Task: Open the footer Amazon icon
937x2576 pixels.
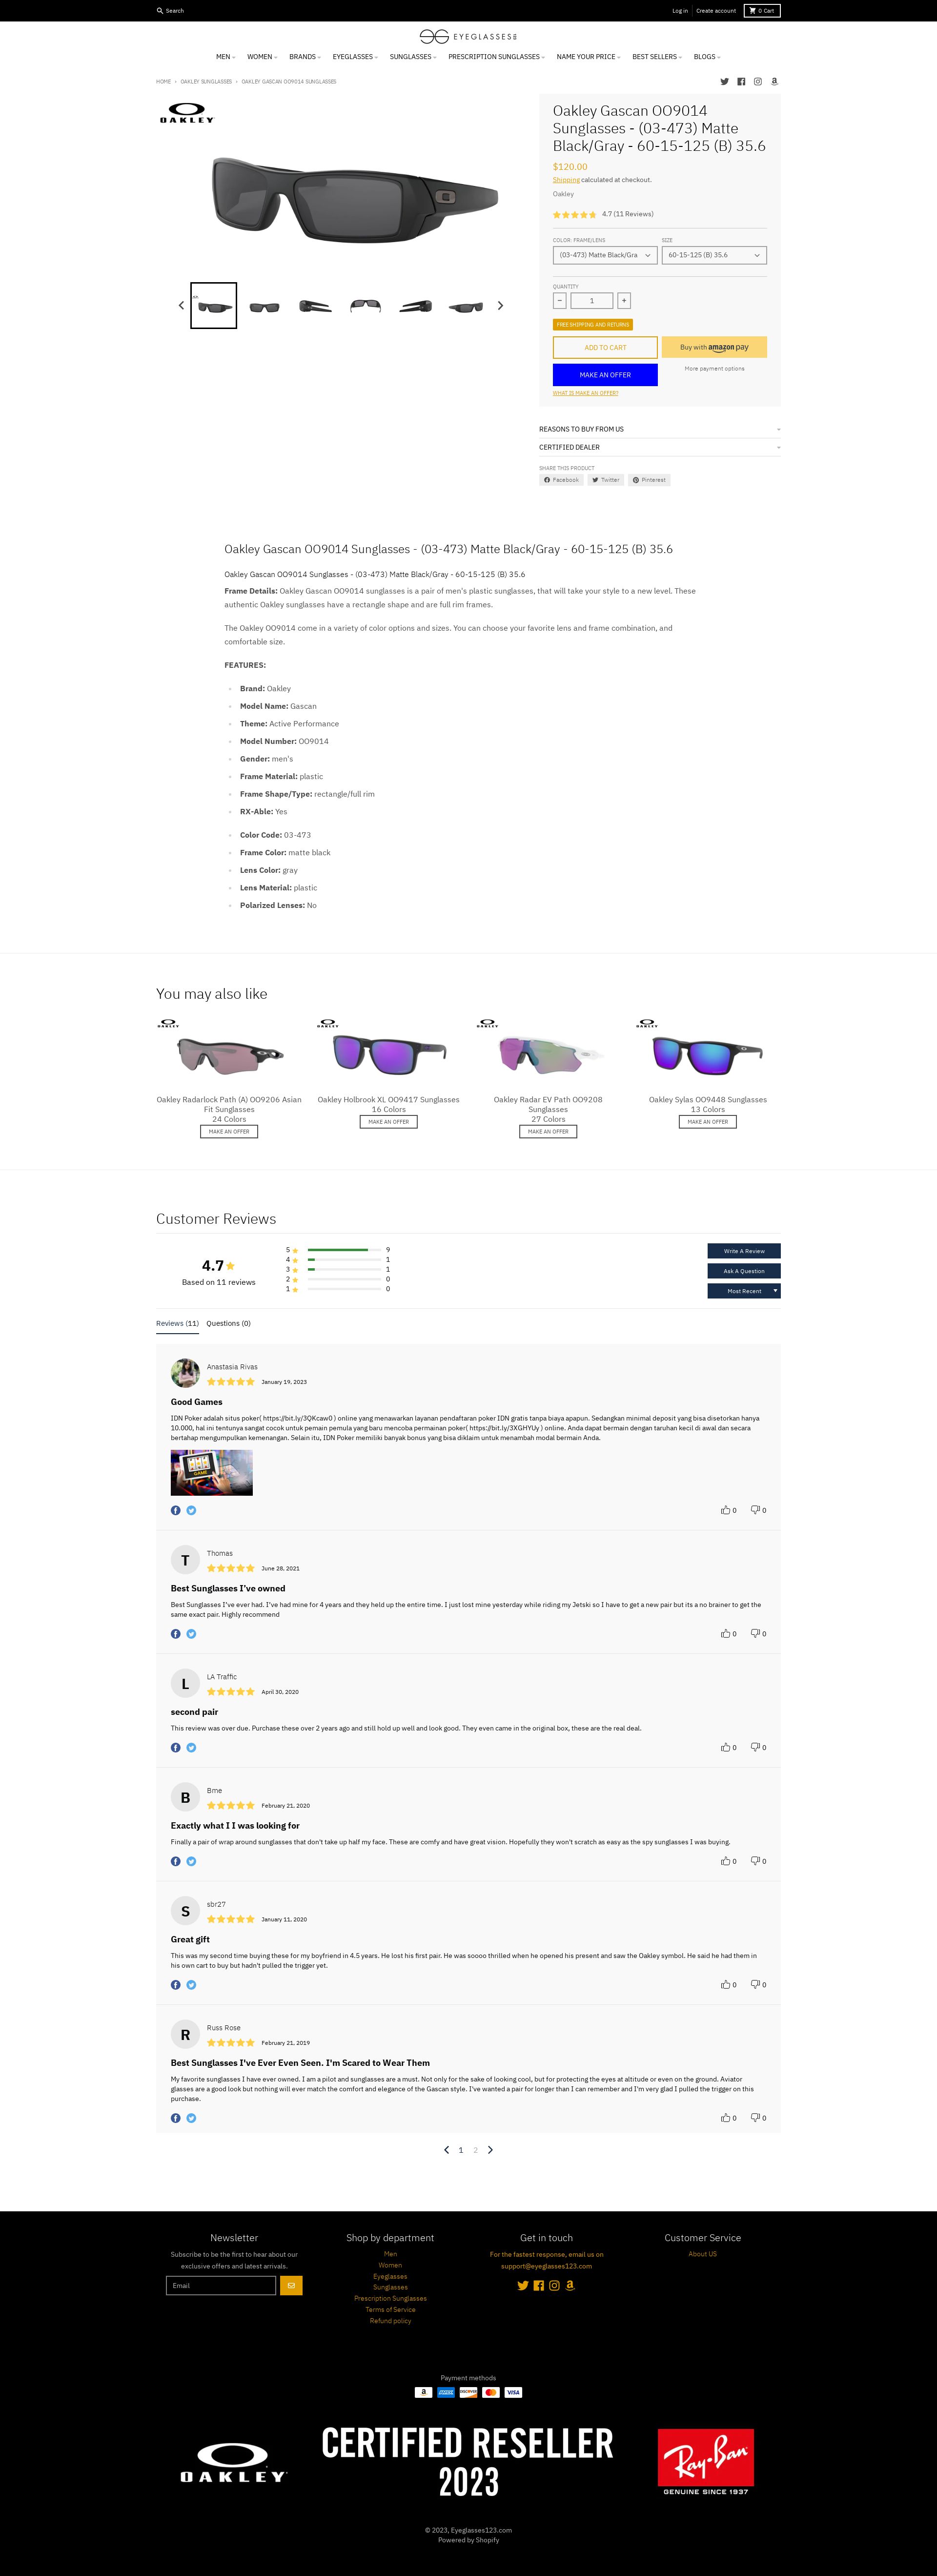Action: point(570,2286)
